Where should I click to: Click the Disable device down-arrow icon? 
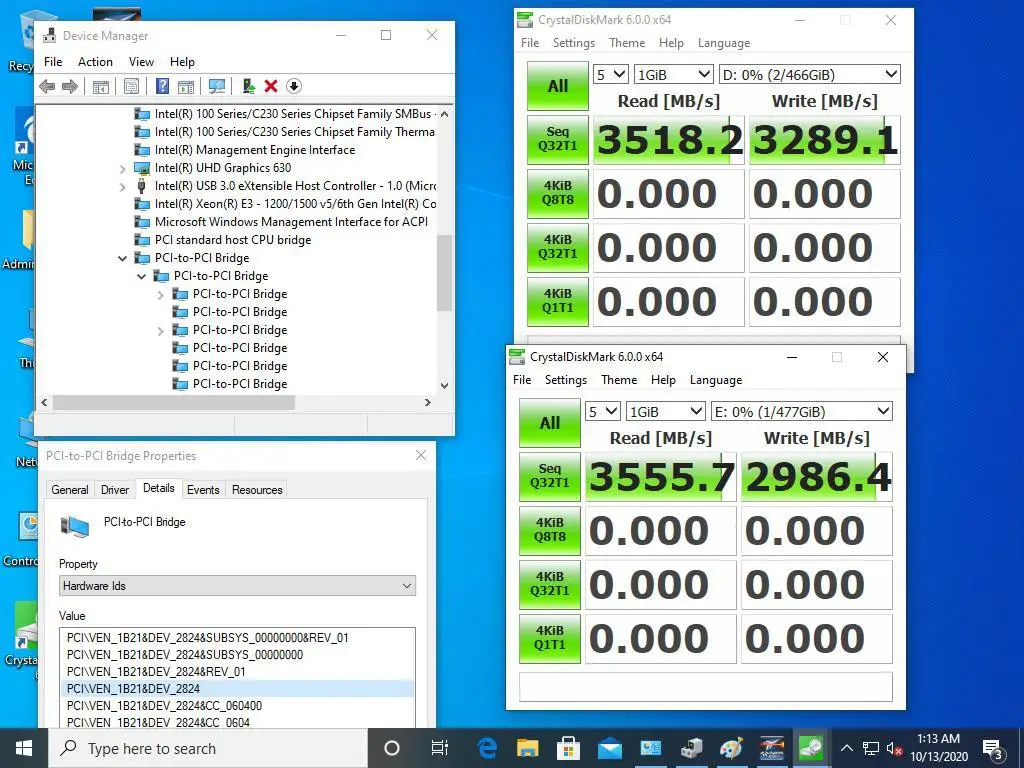pyautogui.click(x=294, y=87)
